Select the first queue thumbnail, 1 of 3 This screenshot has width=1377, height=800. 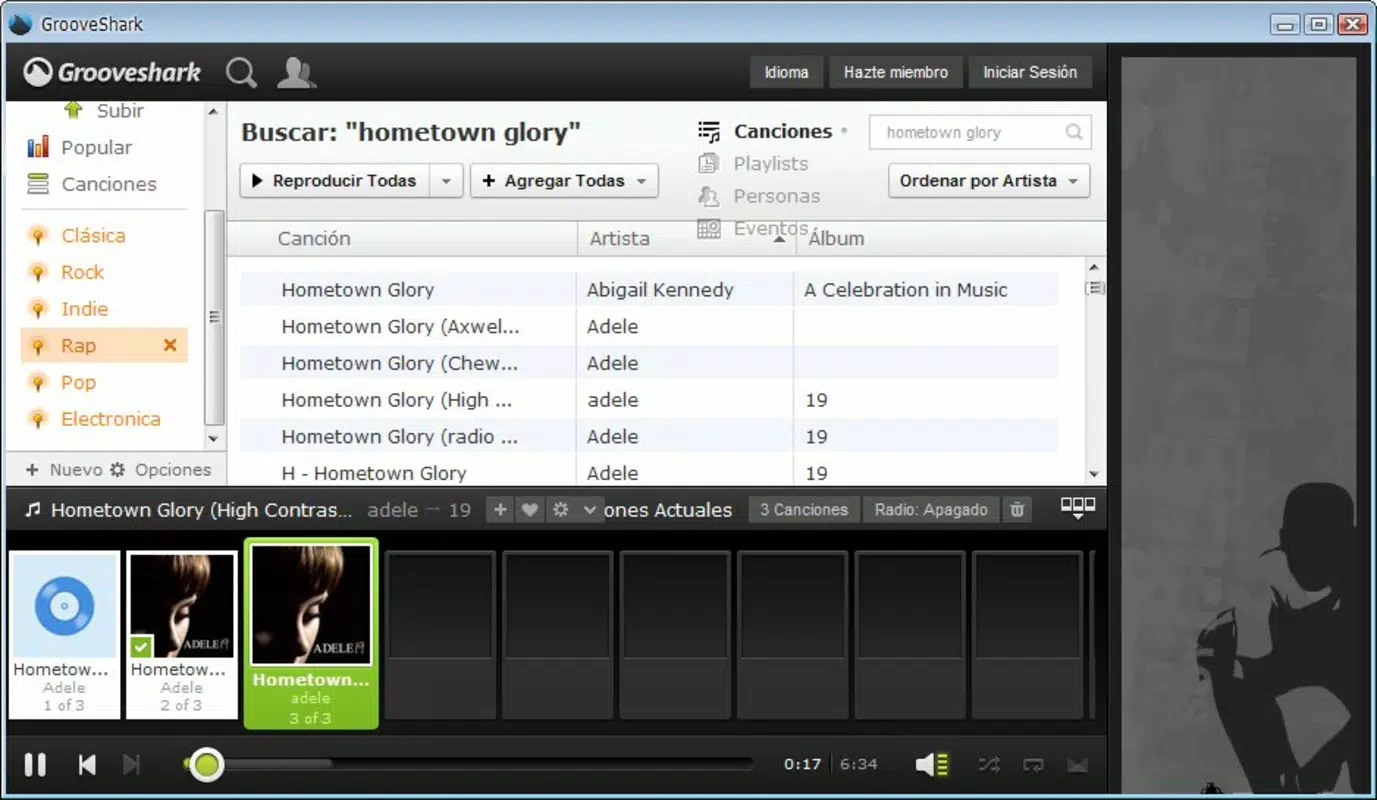pyautogui.click(x=64, y=634)
